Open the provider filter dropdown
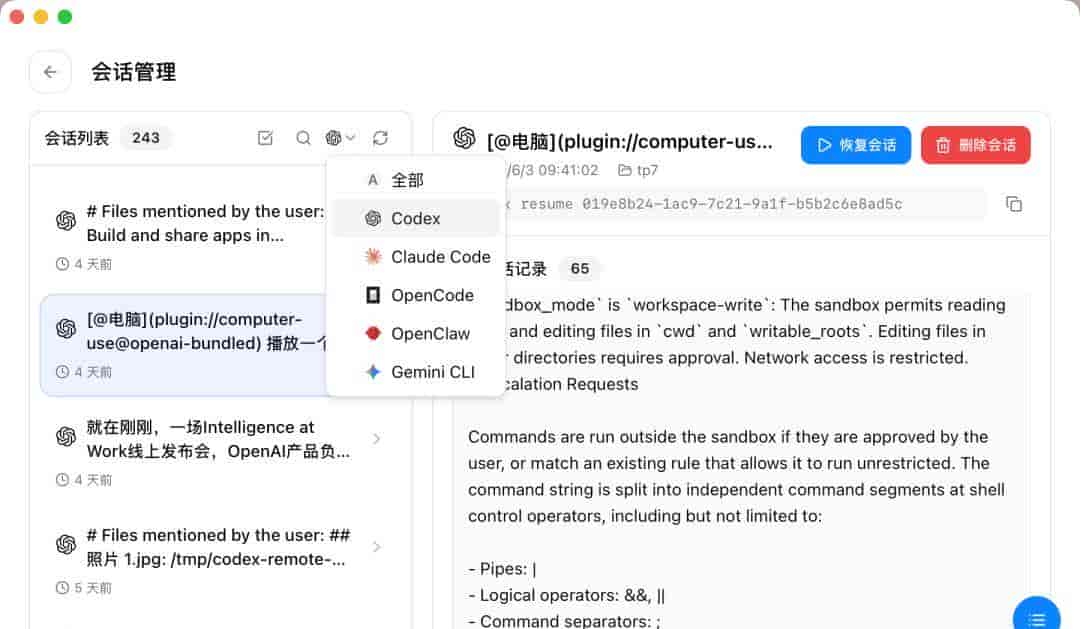1080x629 pixels. [340, 138]
